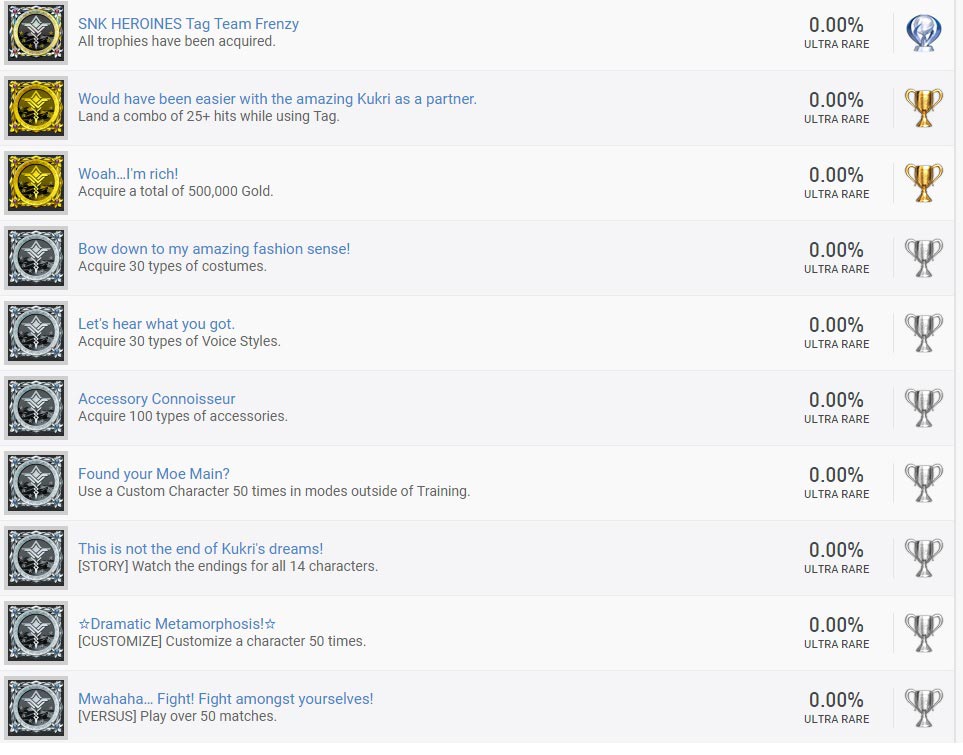The width and height of the screenshot is (963, 755).
Task: Click the SNK HEROINES platinum trophy thumbnail image
Action: (37, 33)
